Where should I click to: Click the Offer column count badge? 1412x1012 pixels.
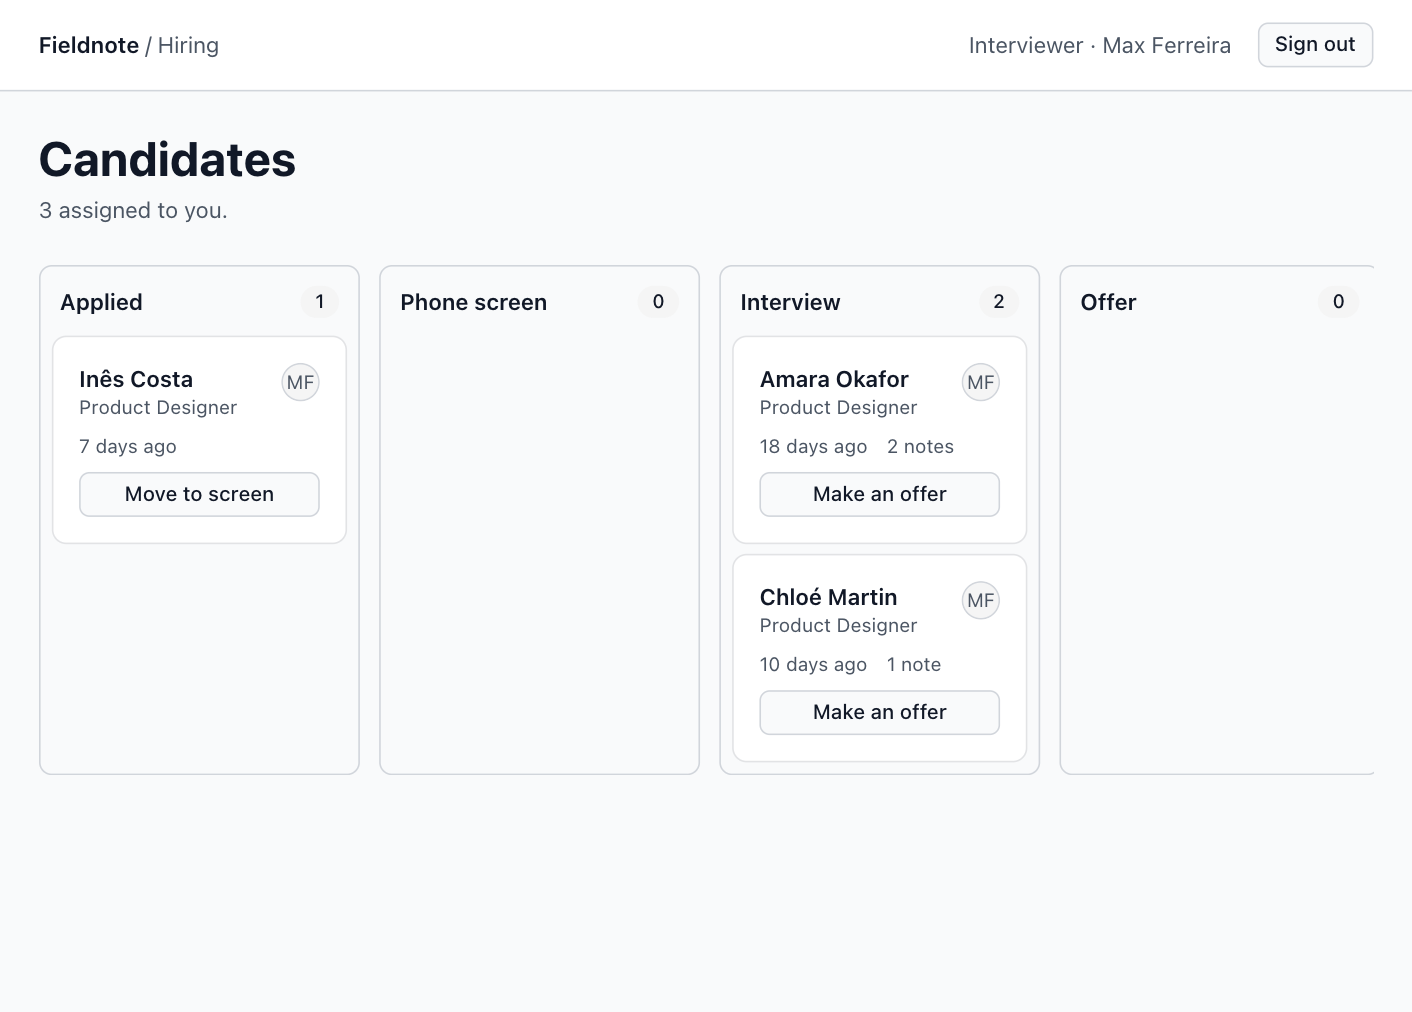1338,301
